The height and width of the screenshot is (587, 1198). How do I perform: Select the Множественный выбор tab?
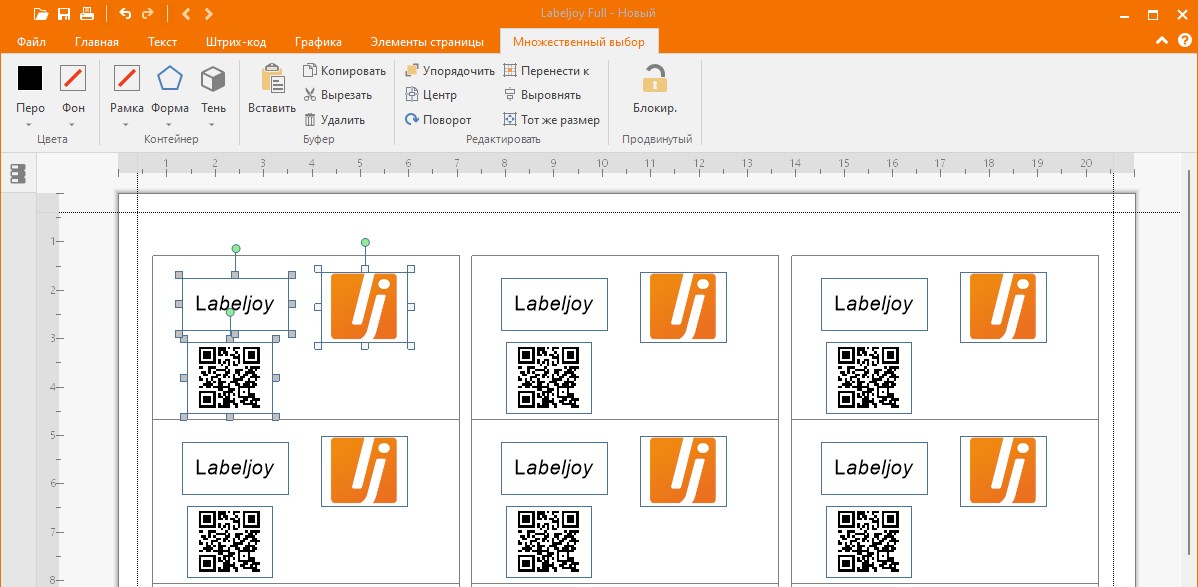pos(578,41)
